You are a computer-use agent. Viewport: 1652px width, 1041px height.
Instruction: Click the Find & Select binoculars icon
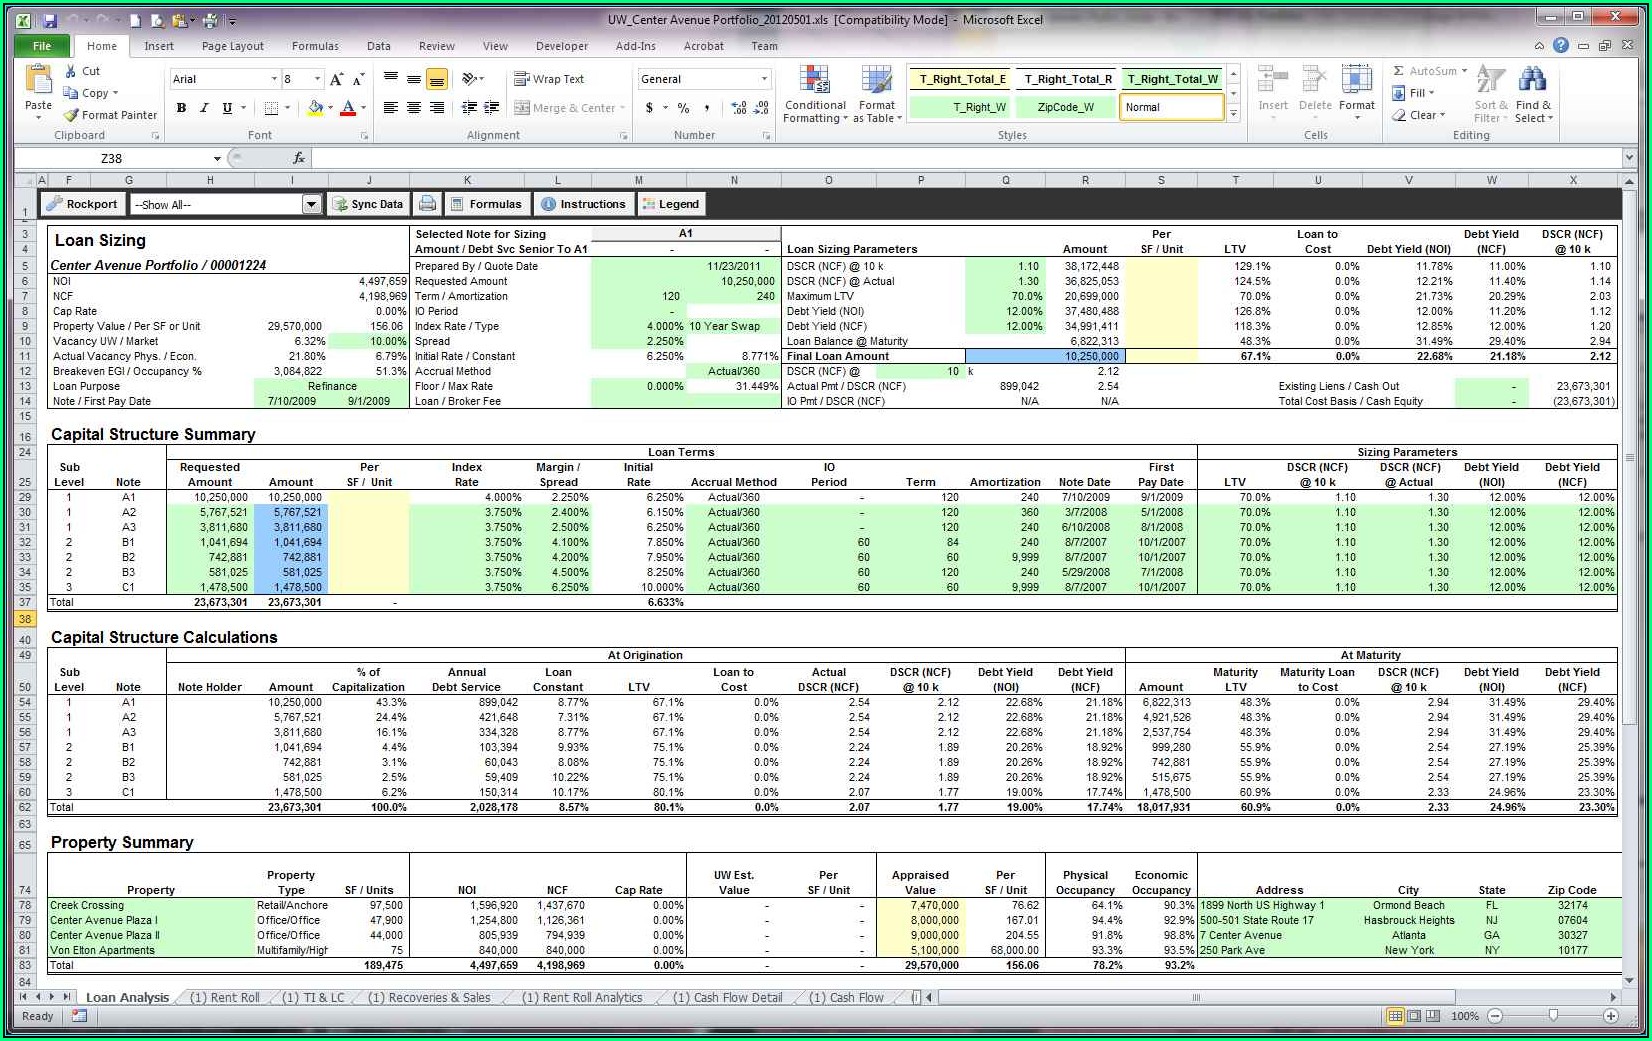coord(1532,80)
